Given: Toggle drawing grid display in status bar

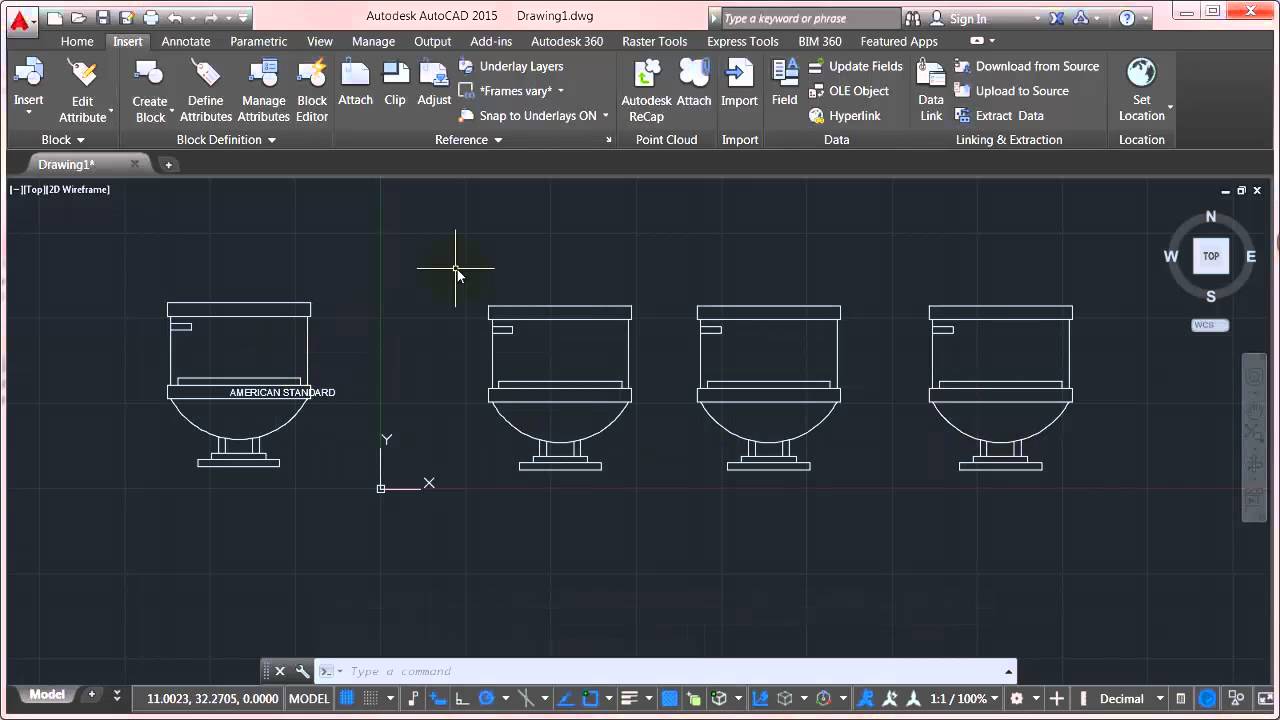Looking at the screenshot, I should (347, 698).
